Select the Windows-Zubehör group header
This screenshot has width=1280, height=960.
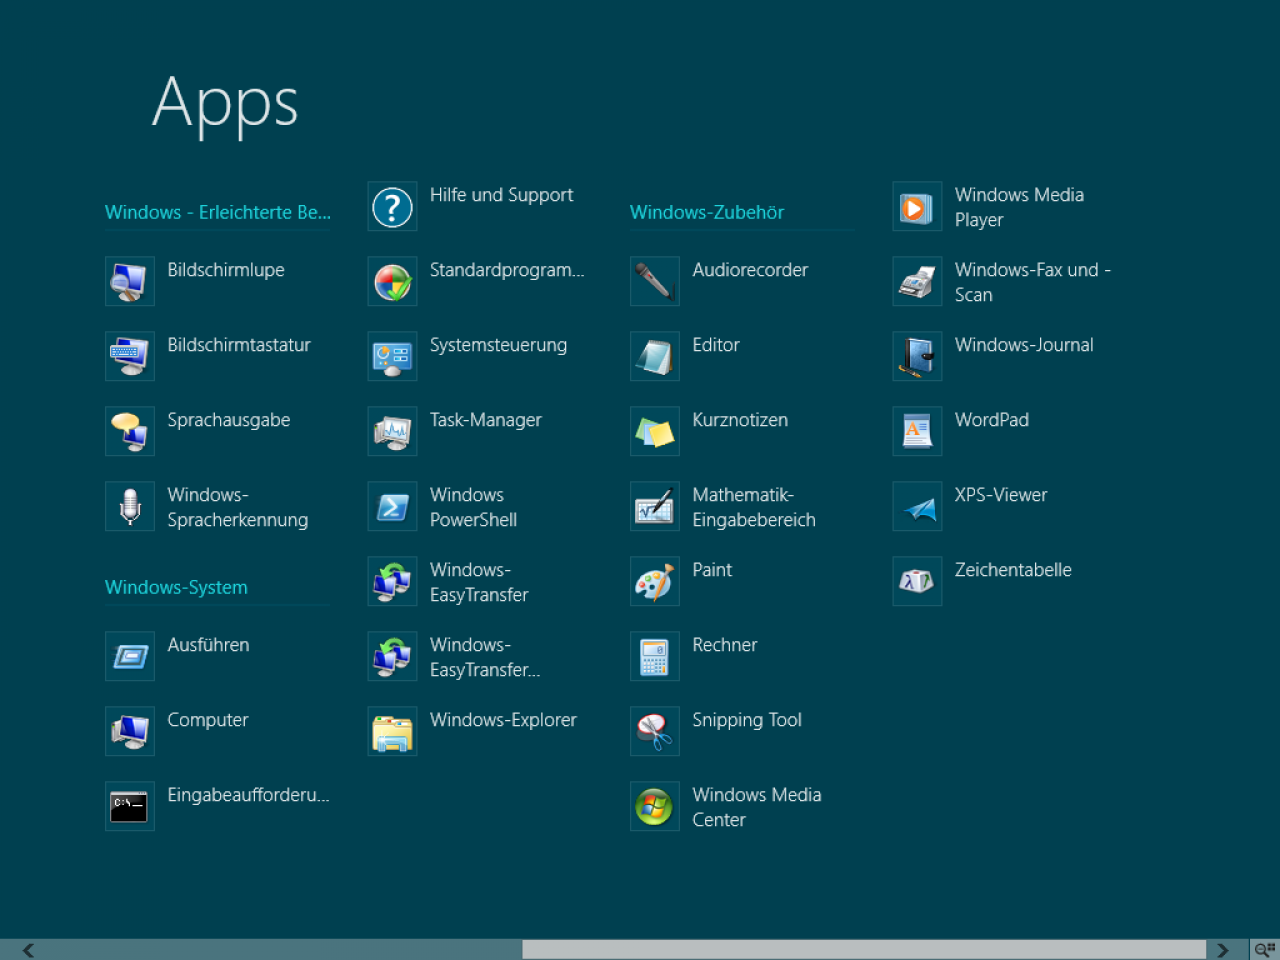(706, 212)
